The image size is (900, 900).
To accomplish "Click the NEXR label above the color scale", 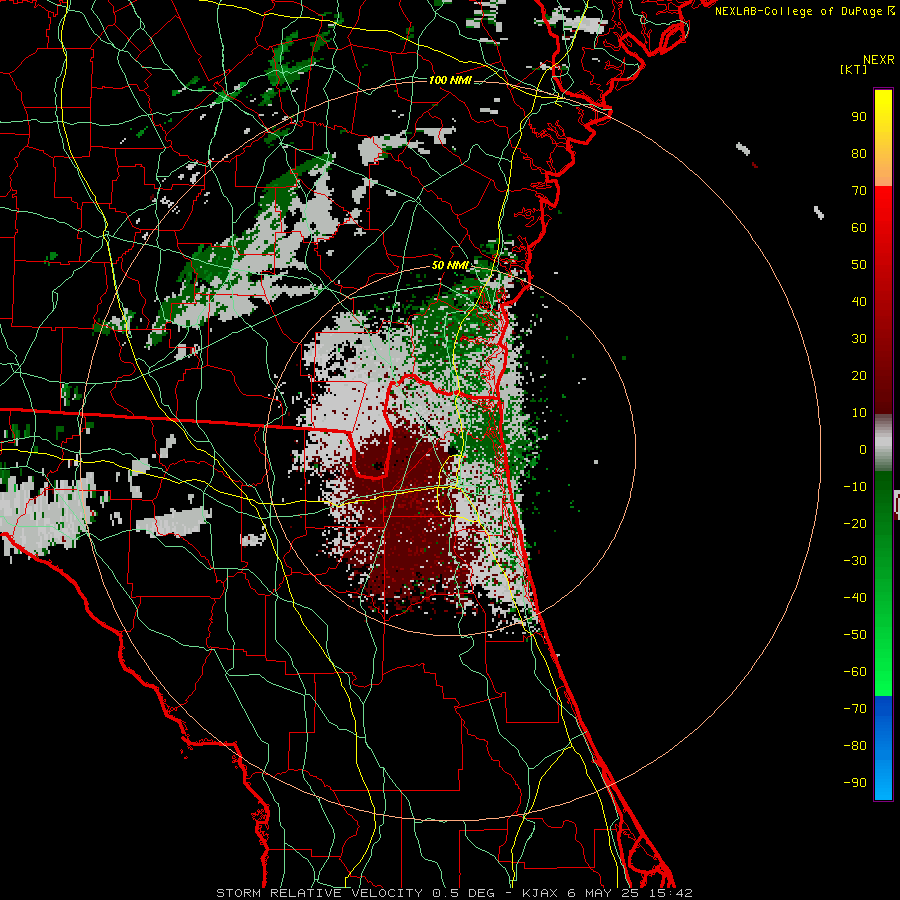I will 879,60.
